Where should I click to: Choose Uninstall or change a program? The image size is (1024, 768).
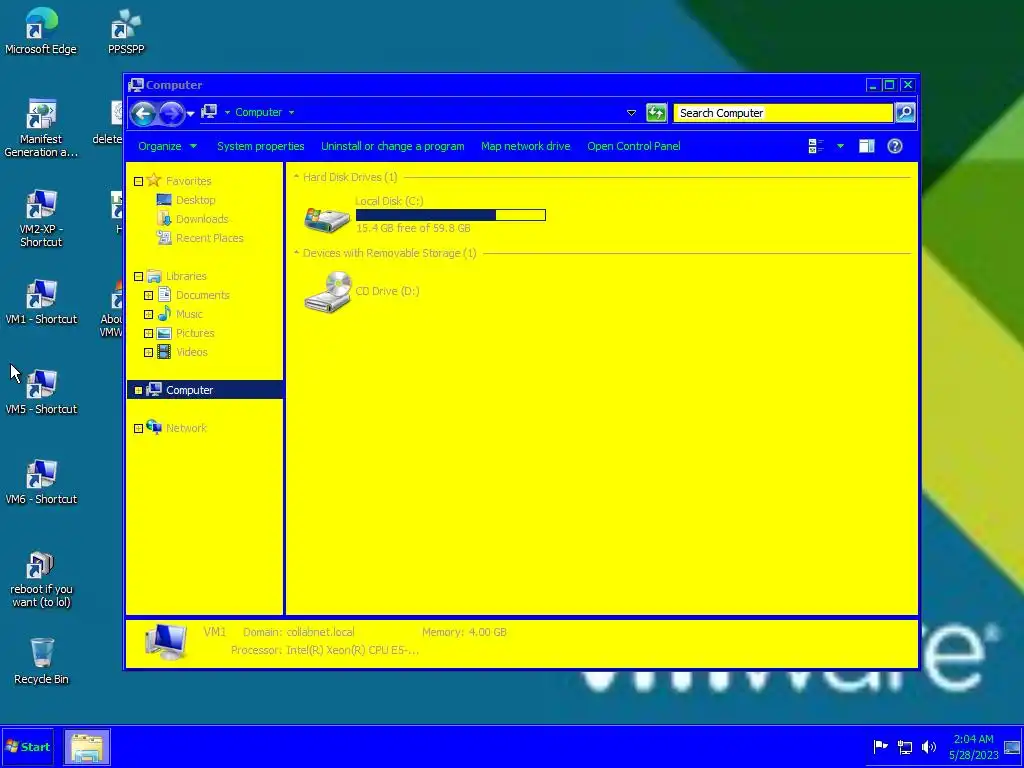tap(392, 146)
